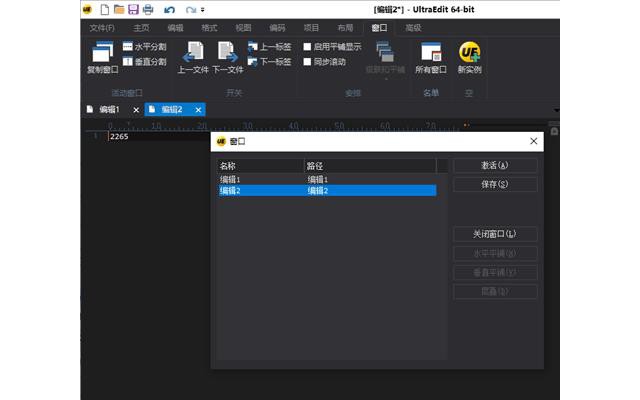Click the 关闭窗口(L) button
The image size is (640, 400).
click(495, 234)
